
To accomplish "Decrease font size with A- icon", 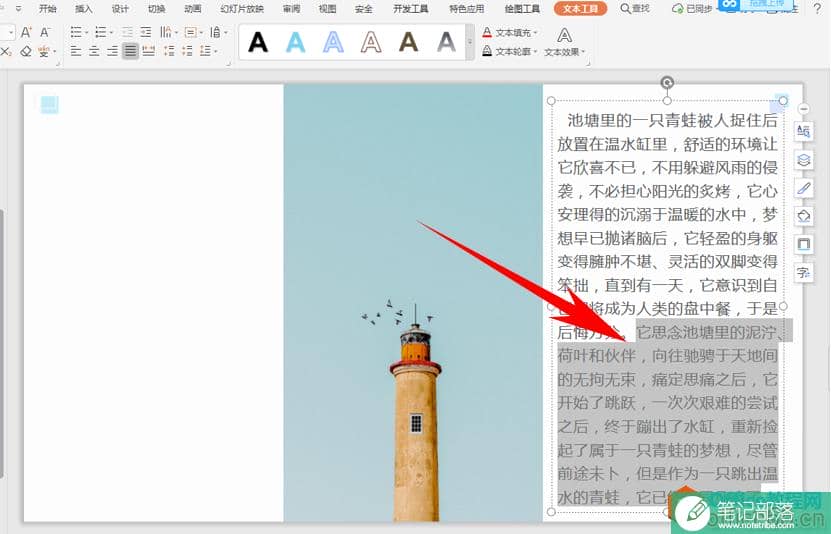I will (x=46, y=33).
